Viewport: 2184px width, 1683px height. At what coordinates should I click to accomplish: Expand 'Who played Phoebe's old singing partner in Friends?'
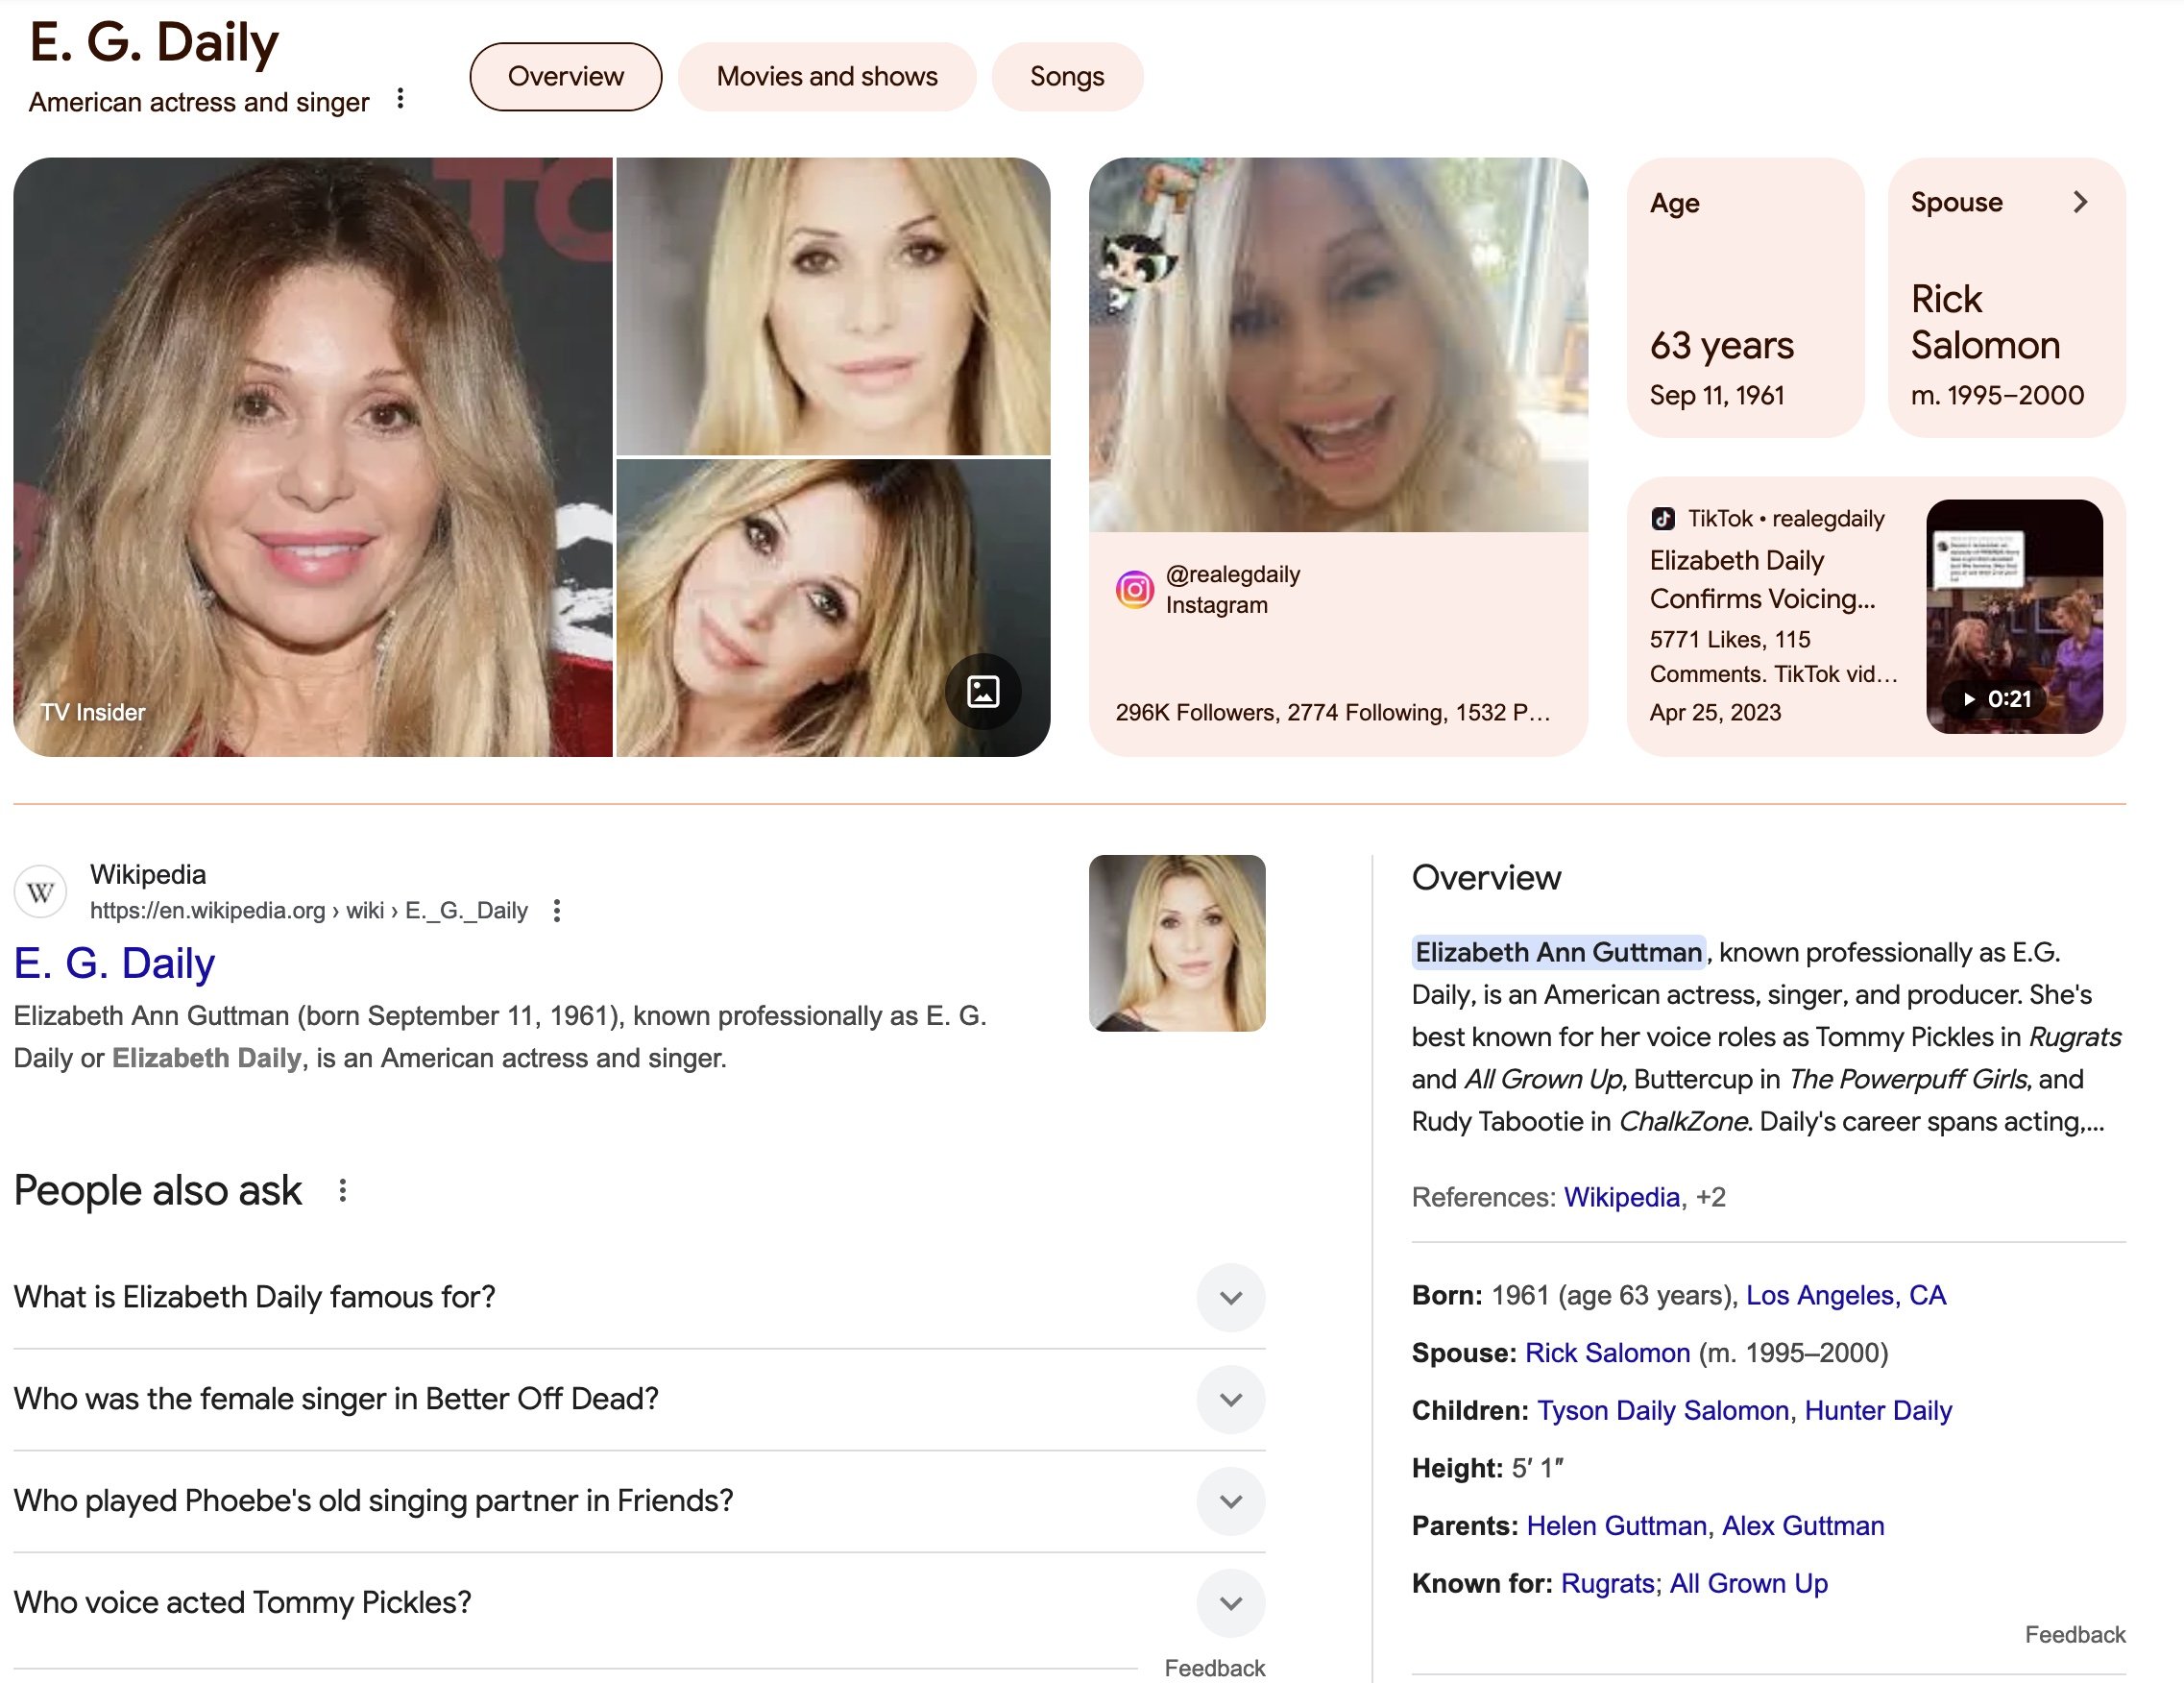tap(1230, 1501)
